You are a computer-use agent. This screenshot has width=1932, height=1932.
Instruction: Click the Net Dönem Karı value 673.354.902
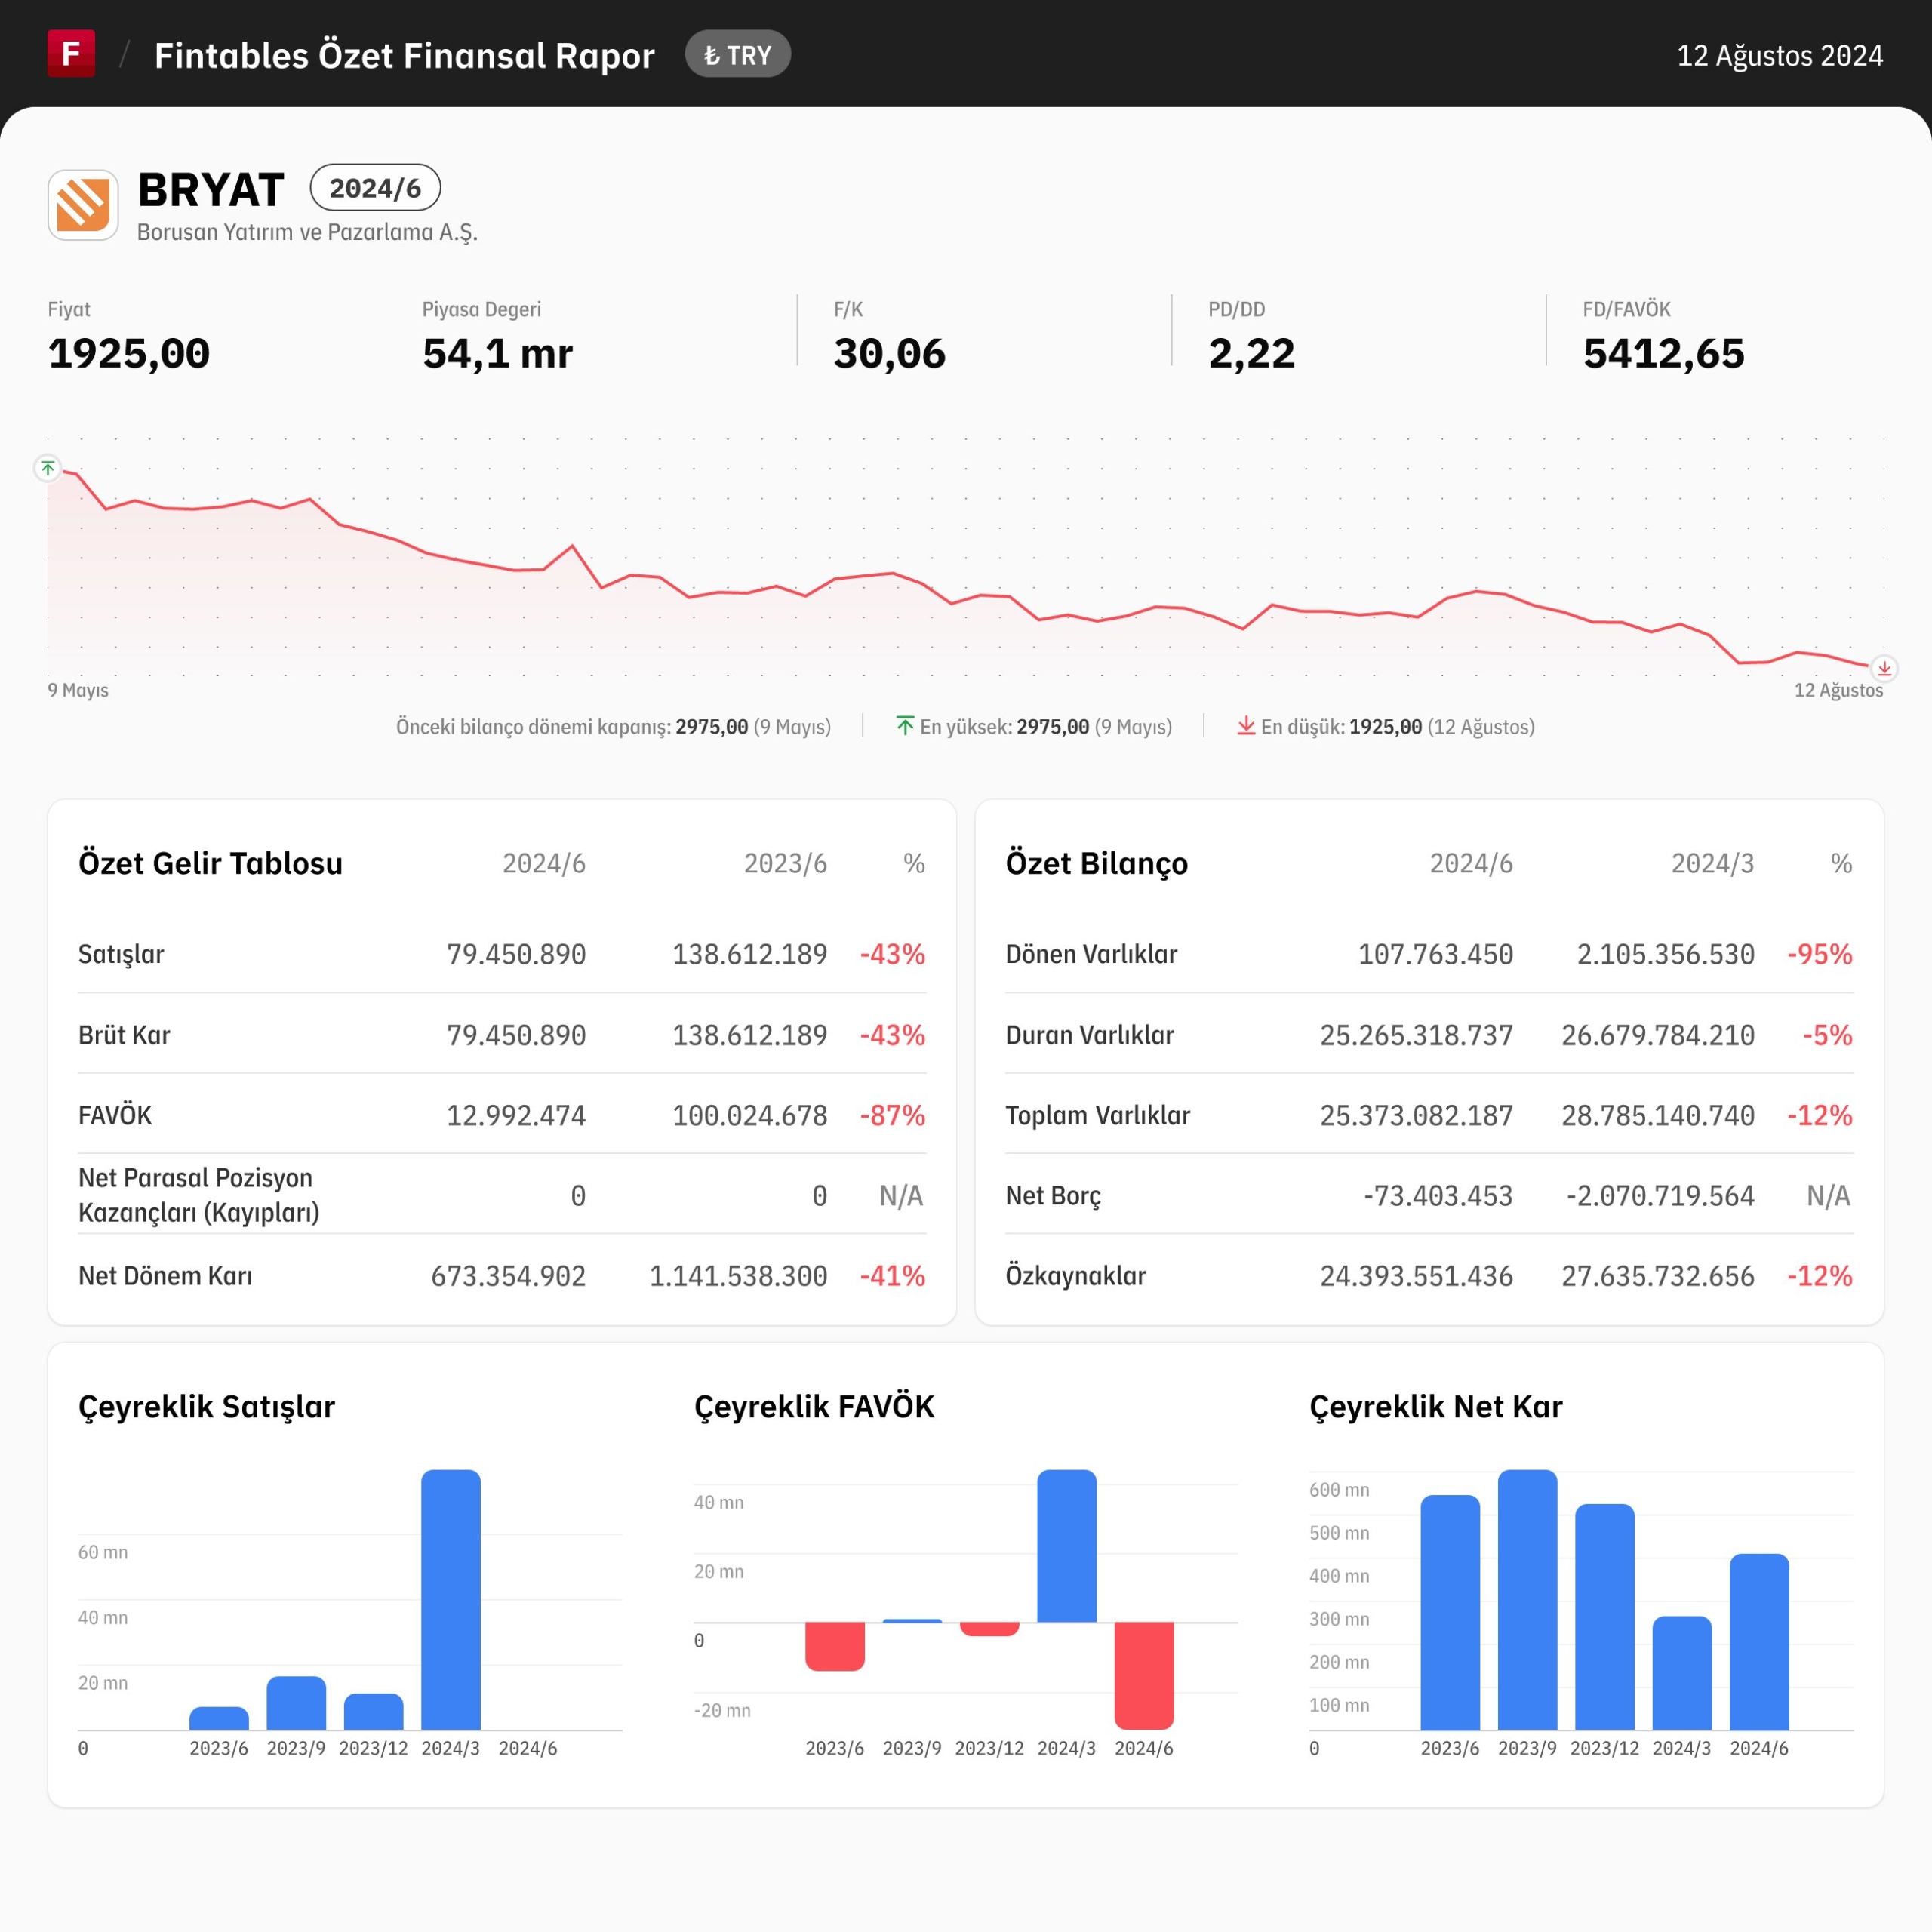[508, 1276]
